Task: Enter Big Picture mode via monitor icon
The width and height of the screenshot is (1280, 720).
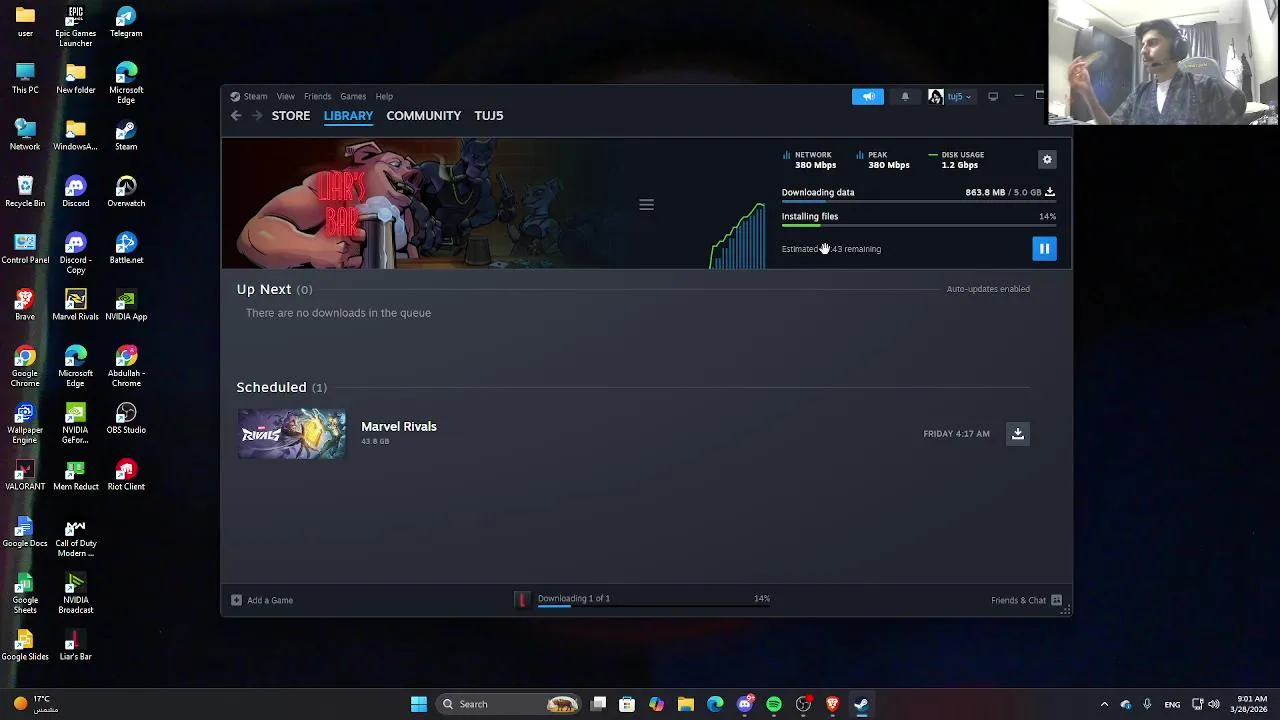Action: (x=993, y=97)
